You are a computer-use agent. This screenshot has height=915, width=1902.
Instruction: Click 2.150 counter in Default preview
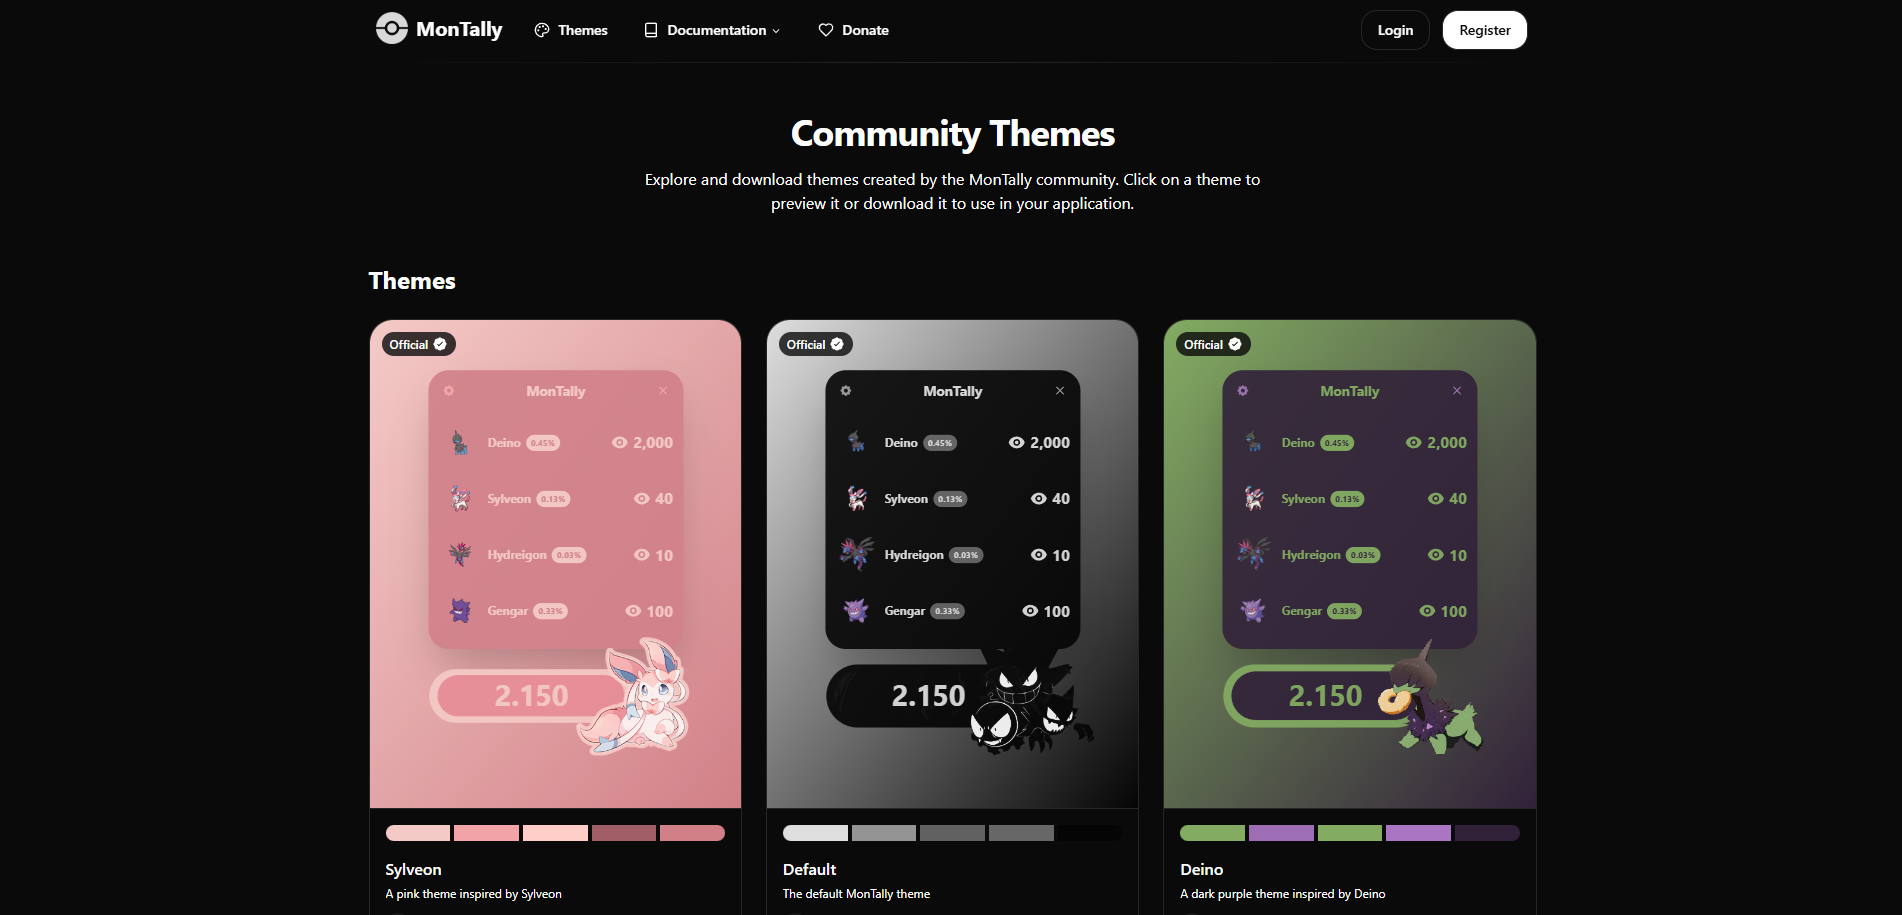(928, 696)
